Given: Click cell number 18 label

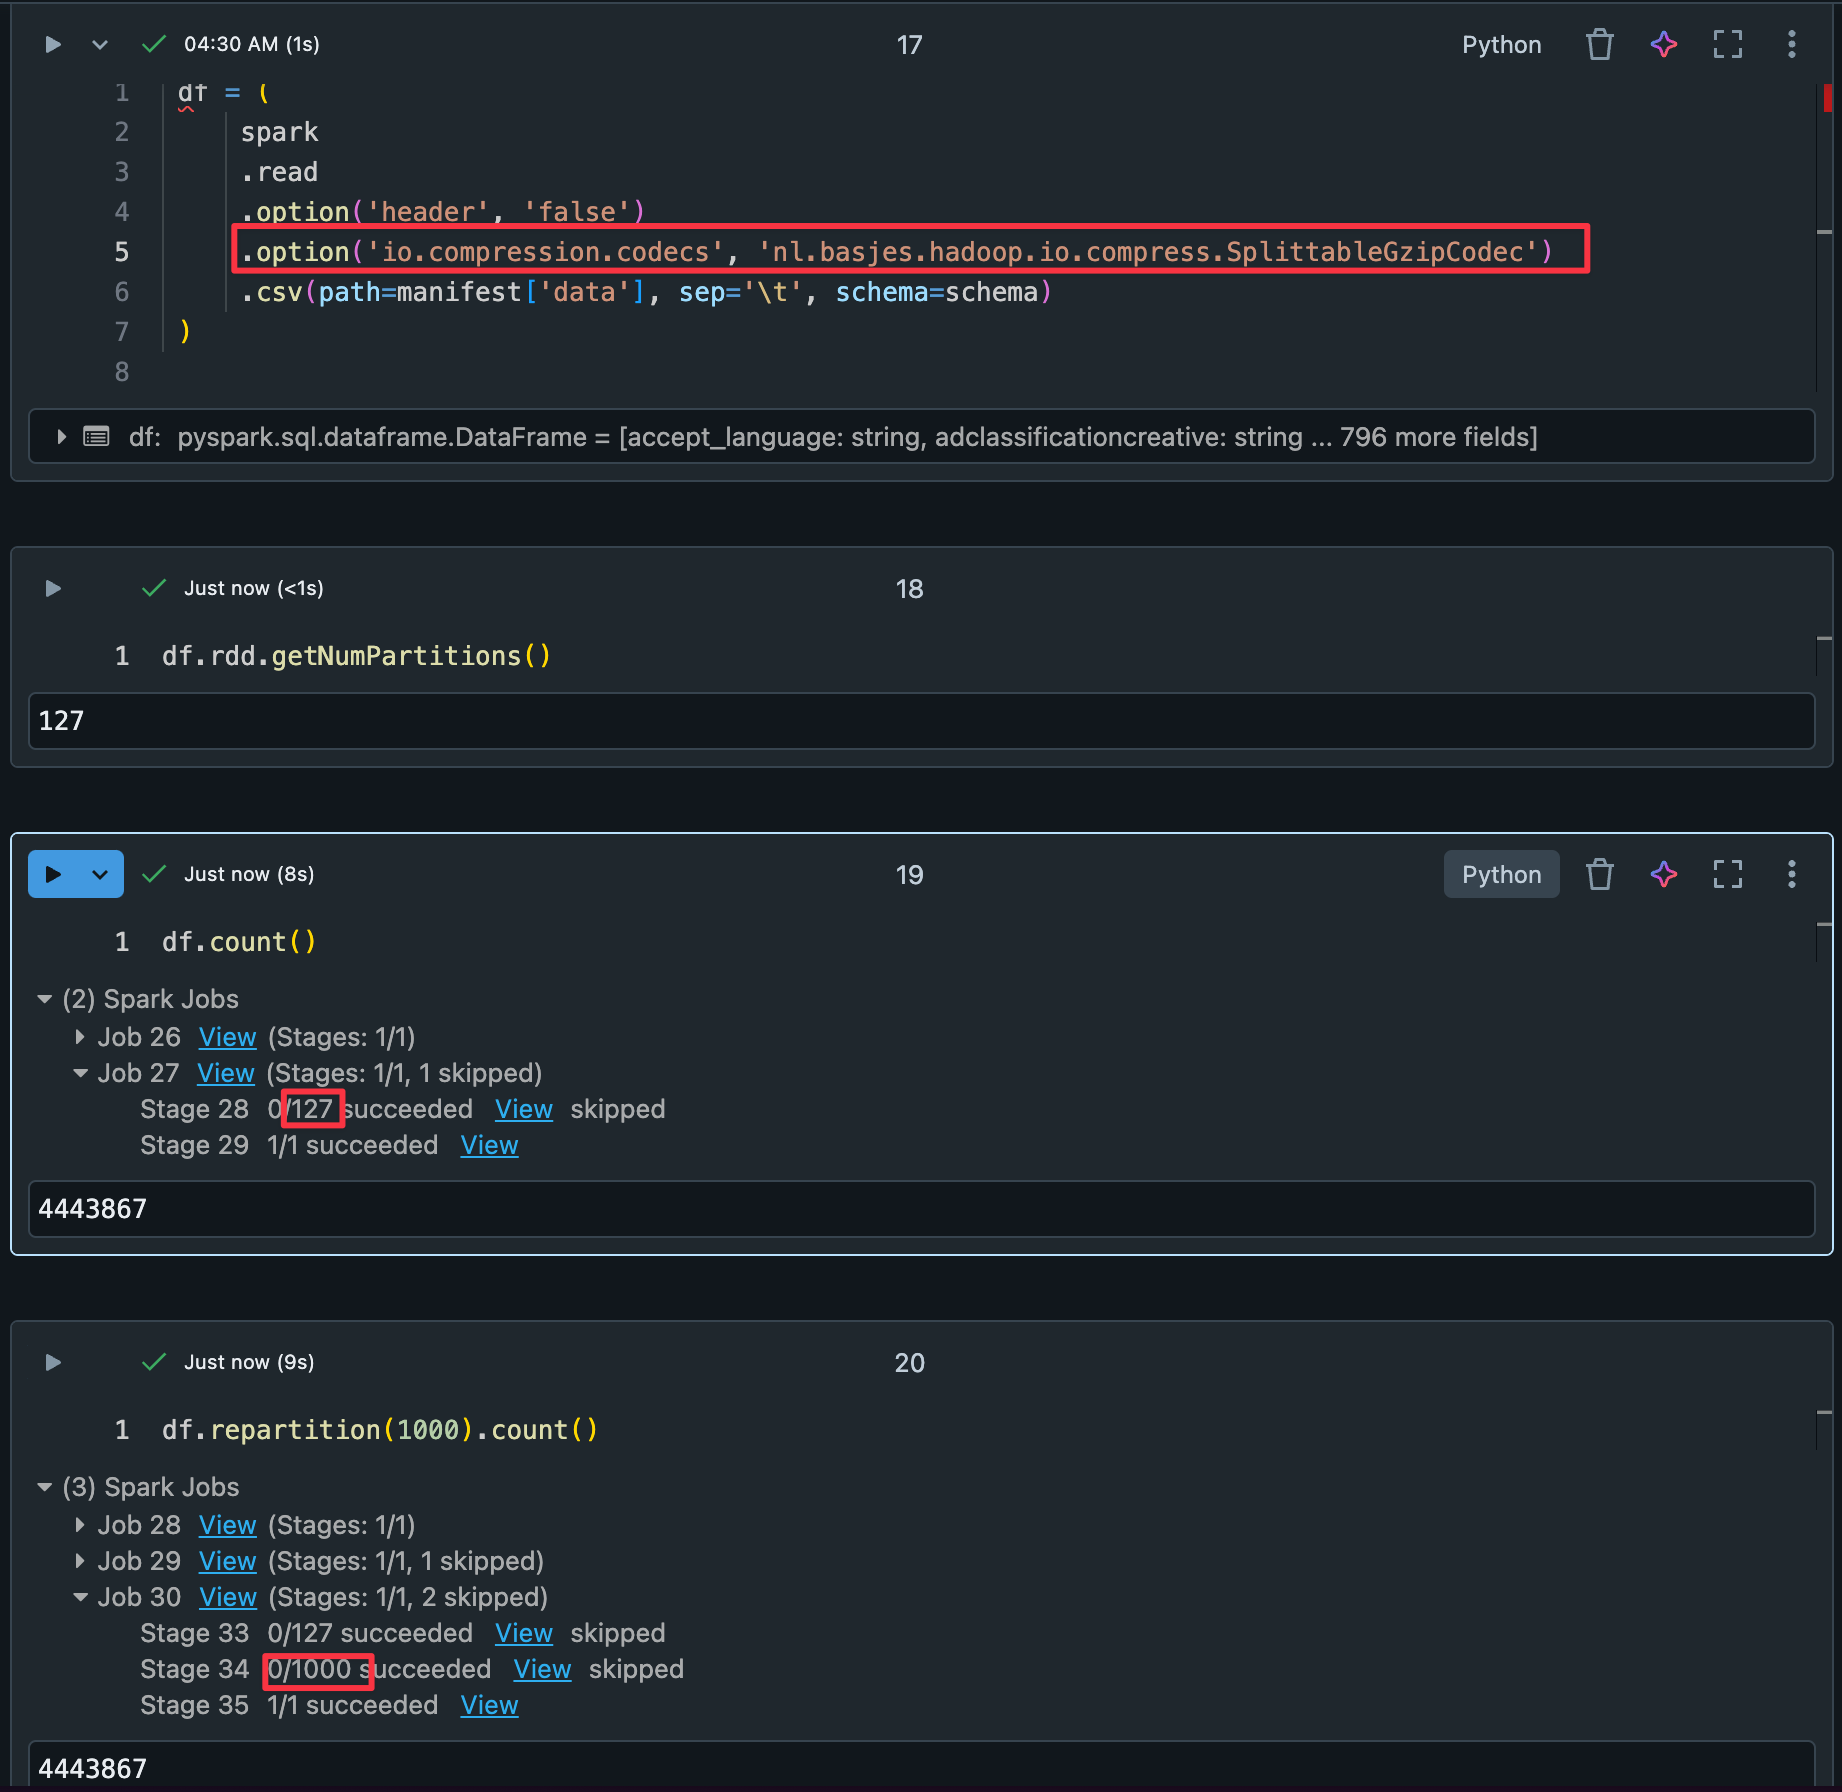Looking at the screenshot, I should pyautogui.click(x=909, y=588).
